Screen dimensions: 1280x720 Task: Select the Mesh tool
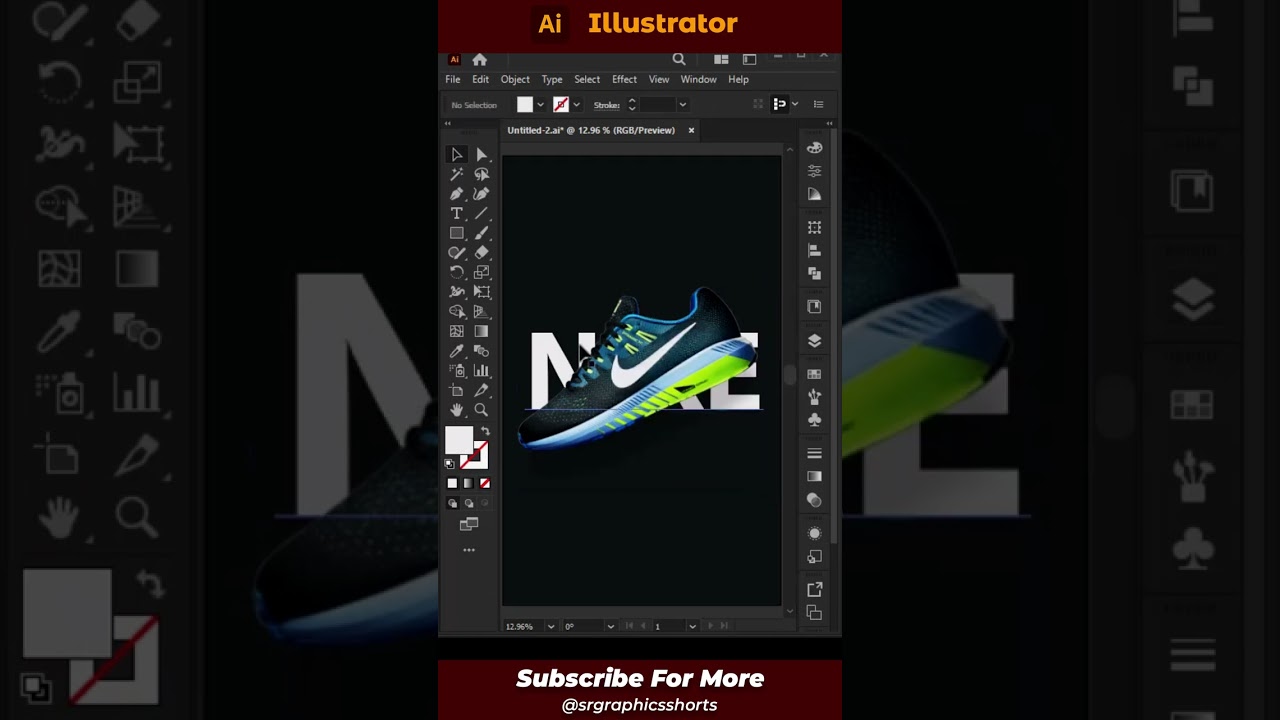[457, 331]
